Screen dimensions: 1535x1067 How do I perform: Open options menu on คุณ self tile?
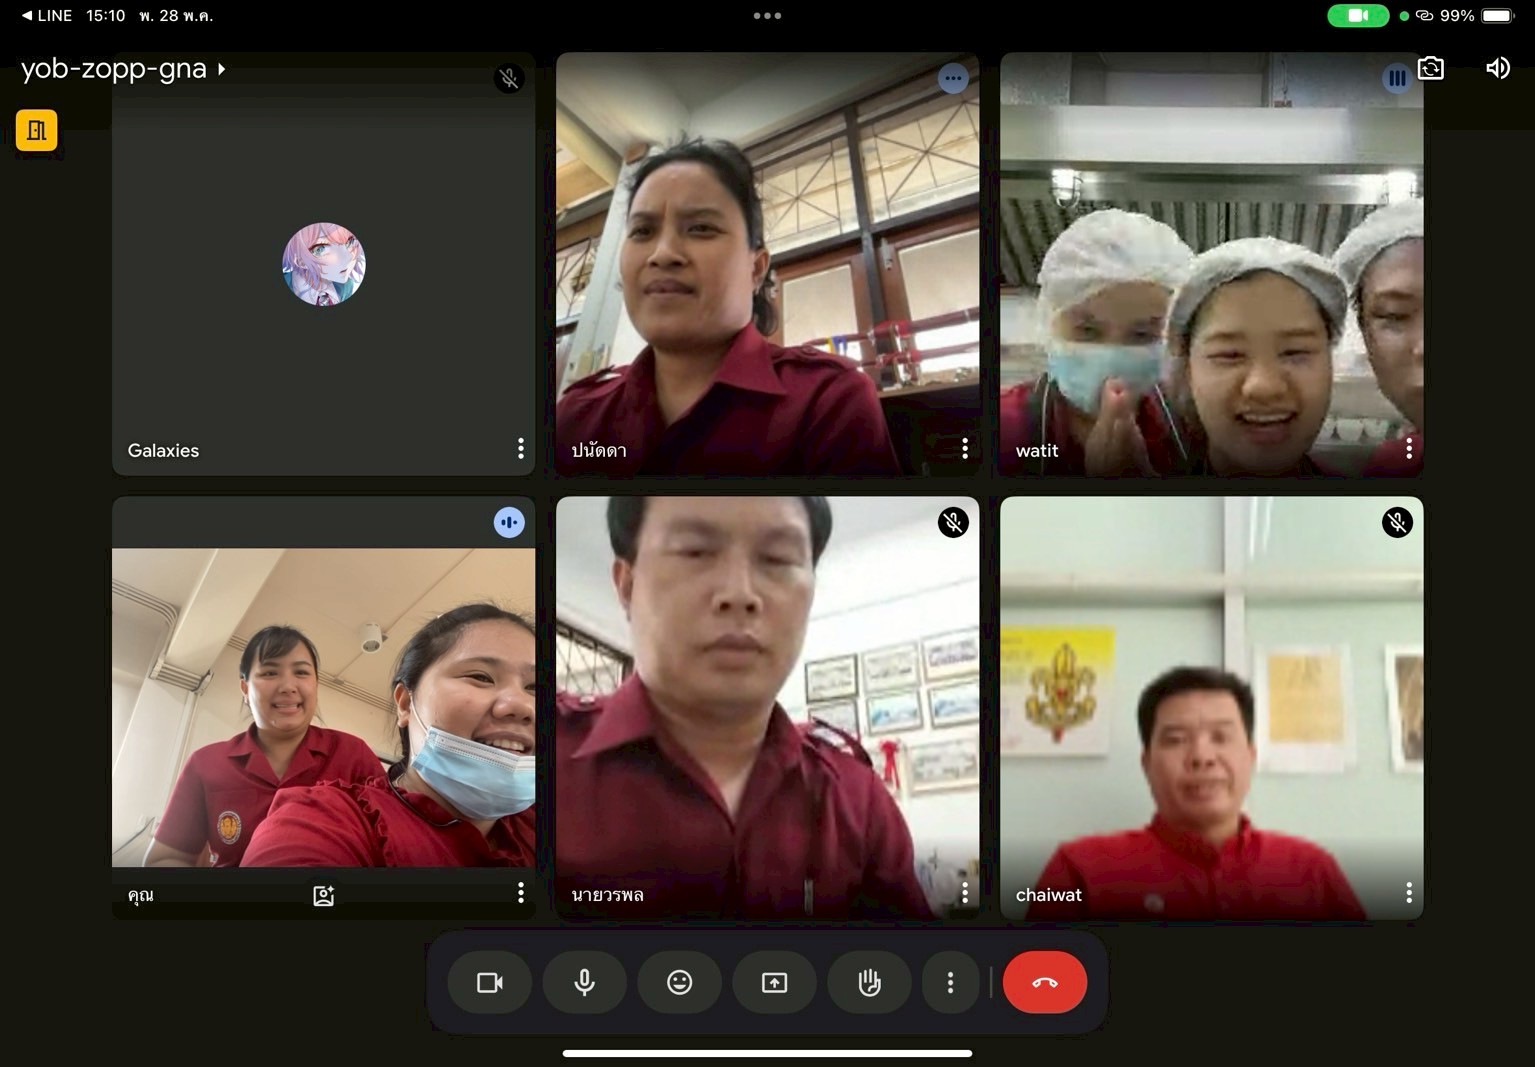[521, 892]
